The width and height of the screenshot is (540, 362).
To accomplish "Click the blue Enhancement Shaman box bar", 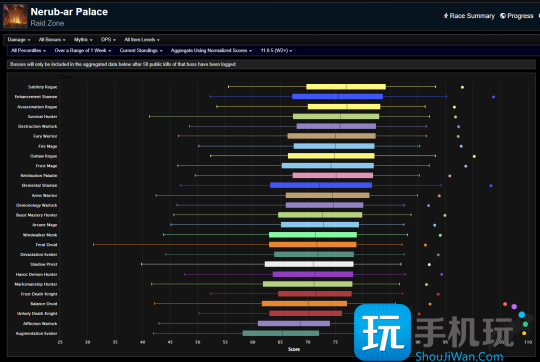I will 338,96.
